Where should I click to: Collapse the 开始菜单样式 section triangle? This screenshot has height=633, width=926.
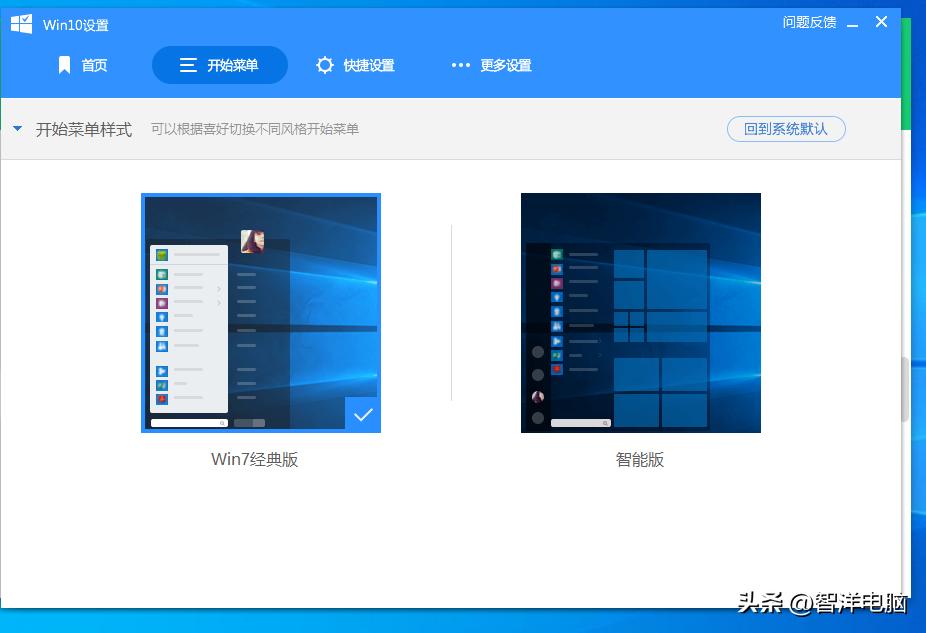click(17, 128)
